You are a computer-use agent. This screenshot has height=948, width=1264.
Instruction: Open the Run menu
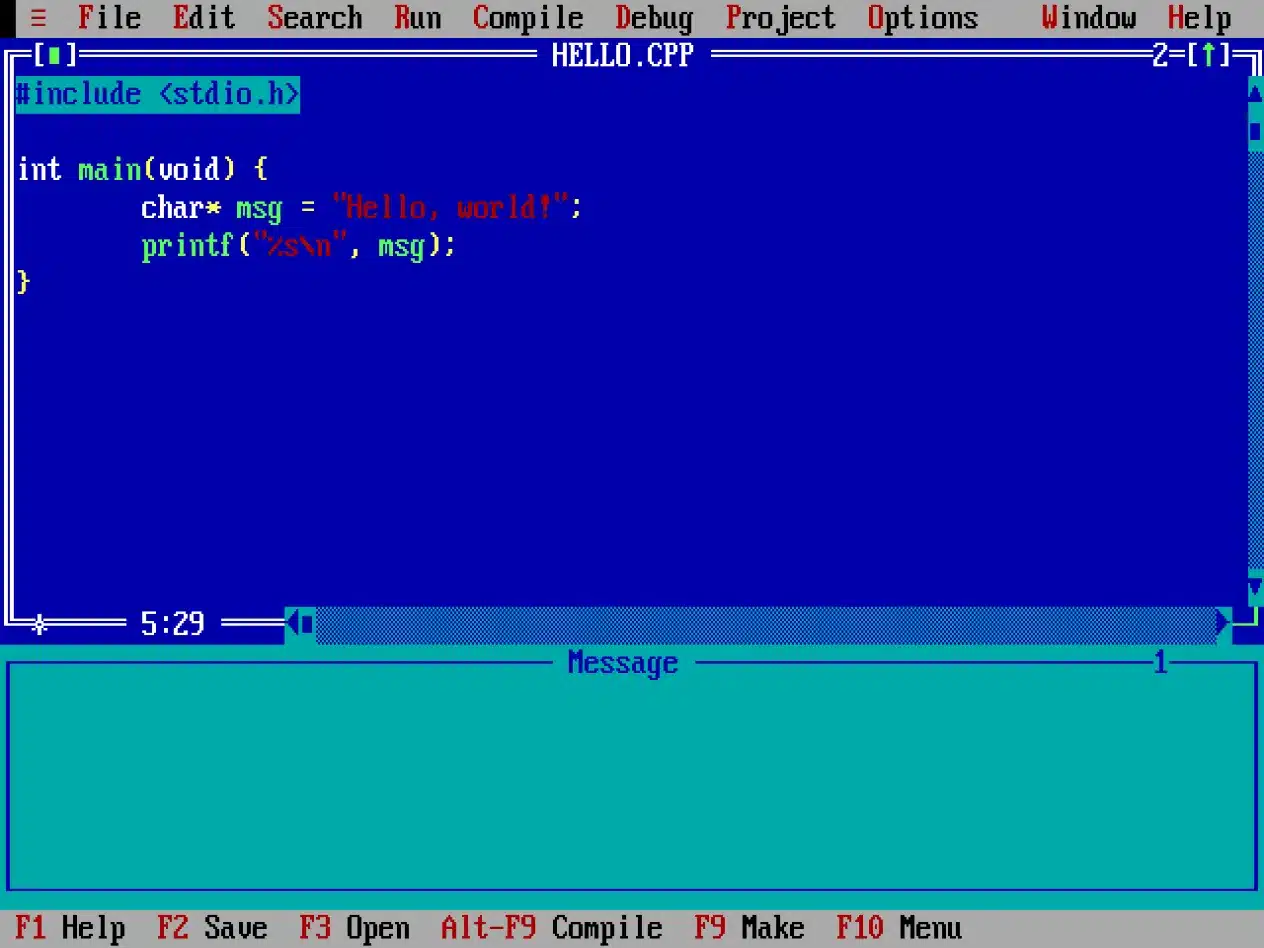[x=418, y=18]
